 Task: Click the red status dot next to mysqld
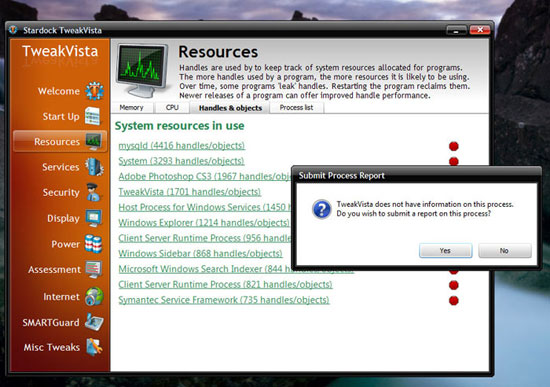454,146
